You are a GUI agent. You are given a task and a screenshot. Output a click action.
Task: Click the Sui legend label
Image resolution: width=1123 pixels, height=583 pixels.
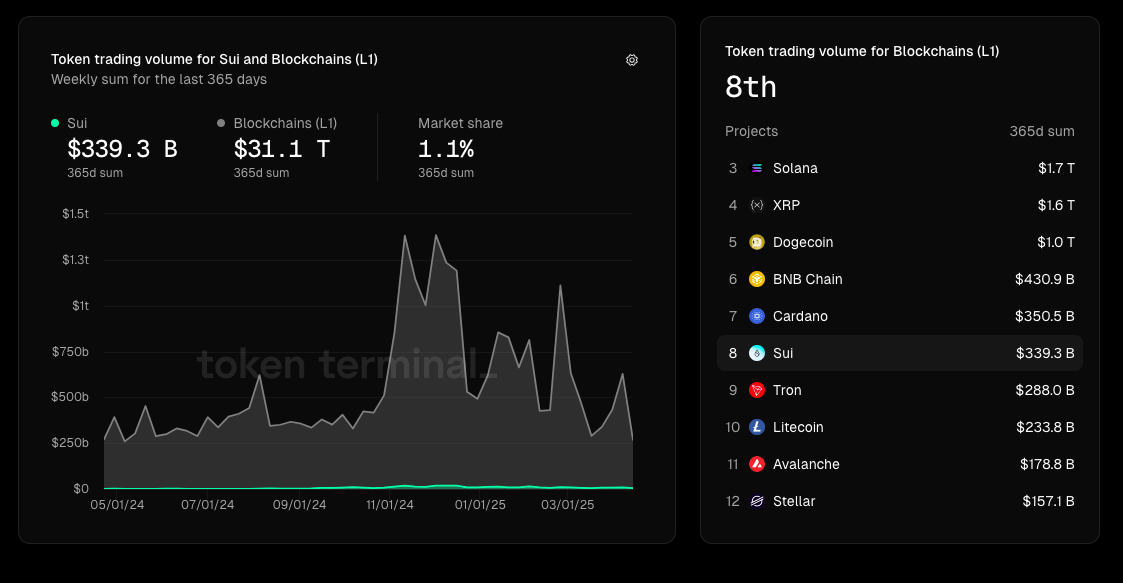[77, 123]
